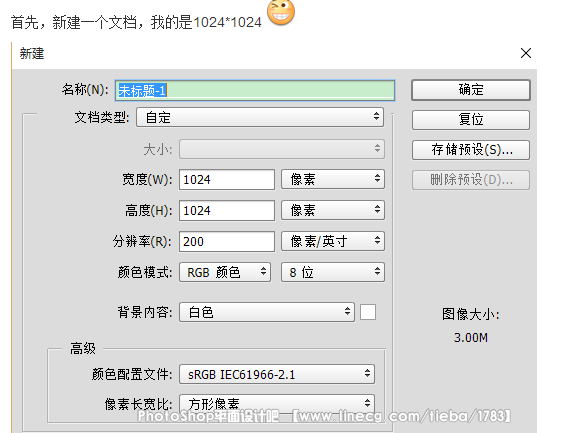The width and height of the screenshot is (561, 433).
Task: Click the 3.00M image size value
Action: tap(471, 337)
